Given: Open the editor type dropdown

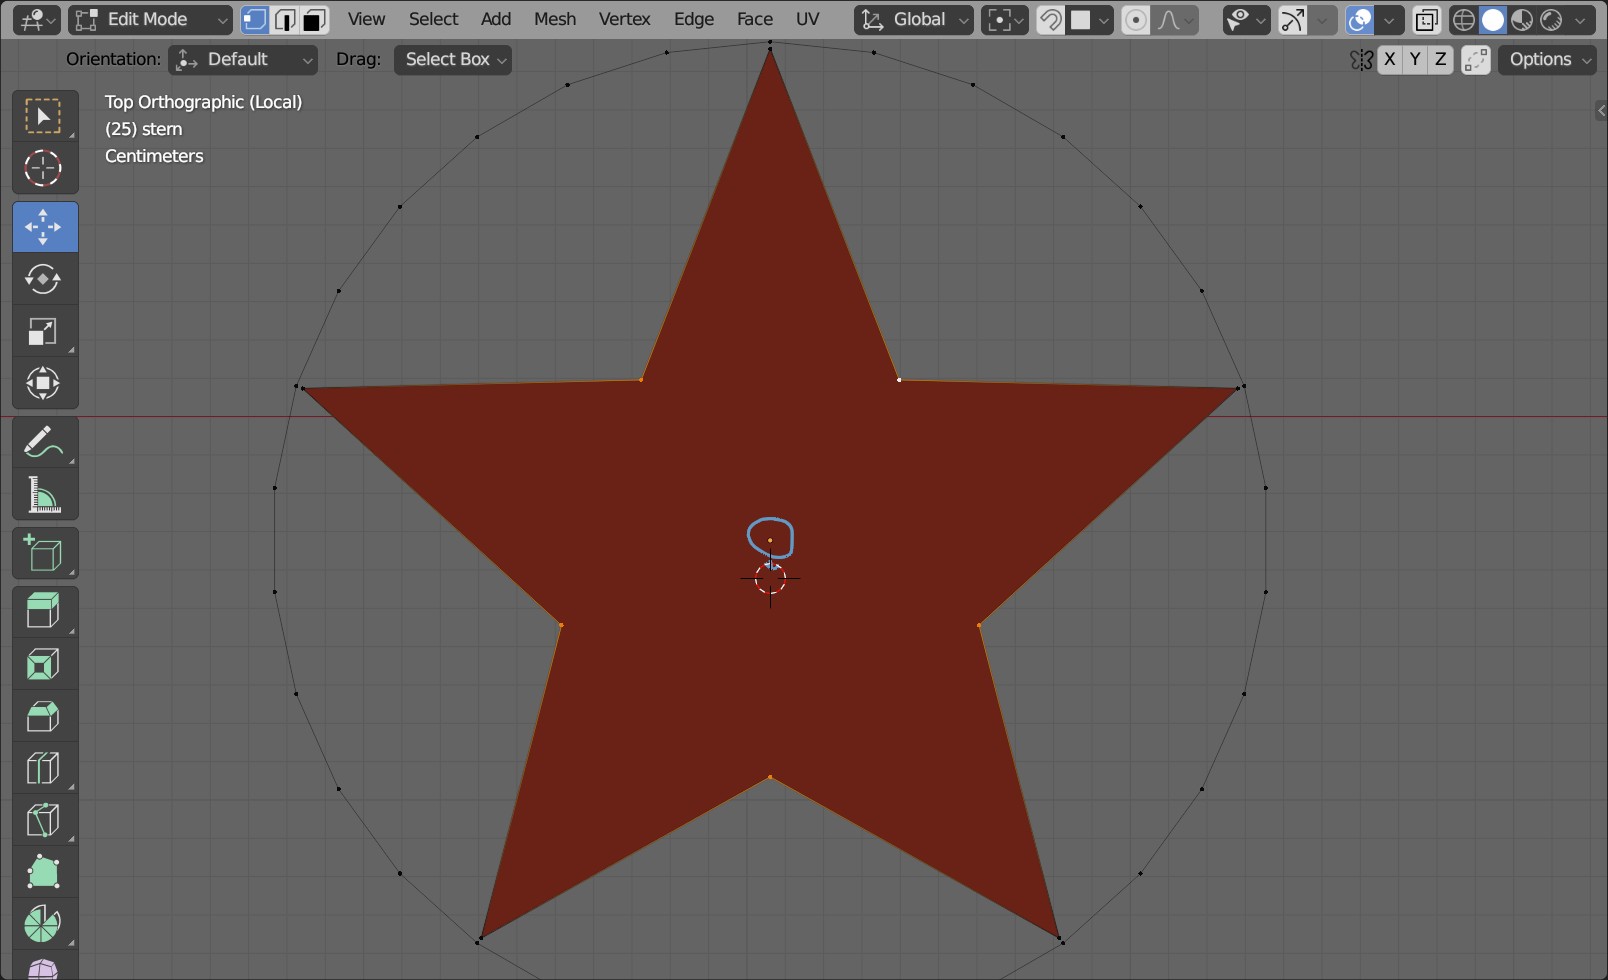Looking at the screenshot, I should coord(36,19).
